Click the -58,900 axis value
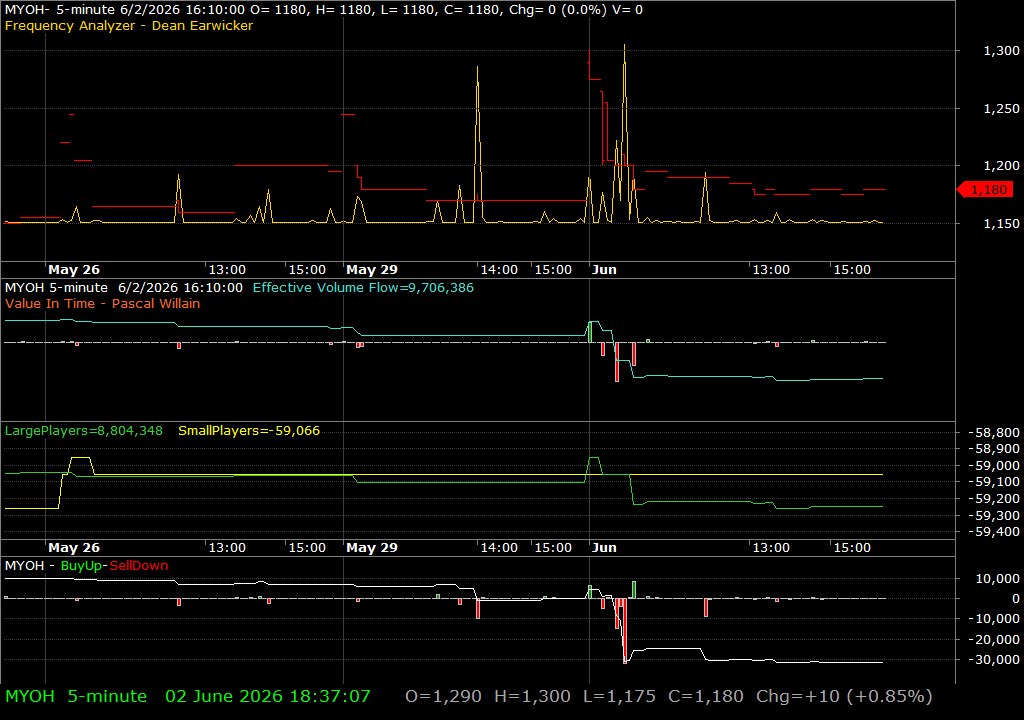 pos(993,449)
